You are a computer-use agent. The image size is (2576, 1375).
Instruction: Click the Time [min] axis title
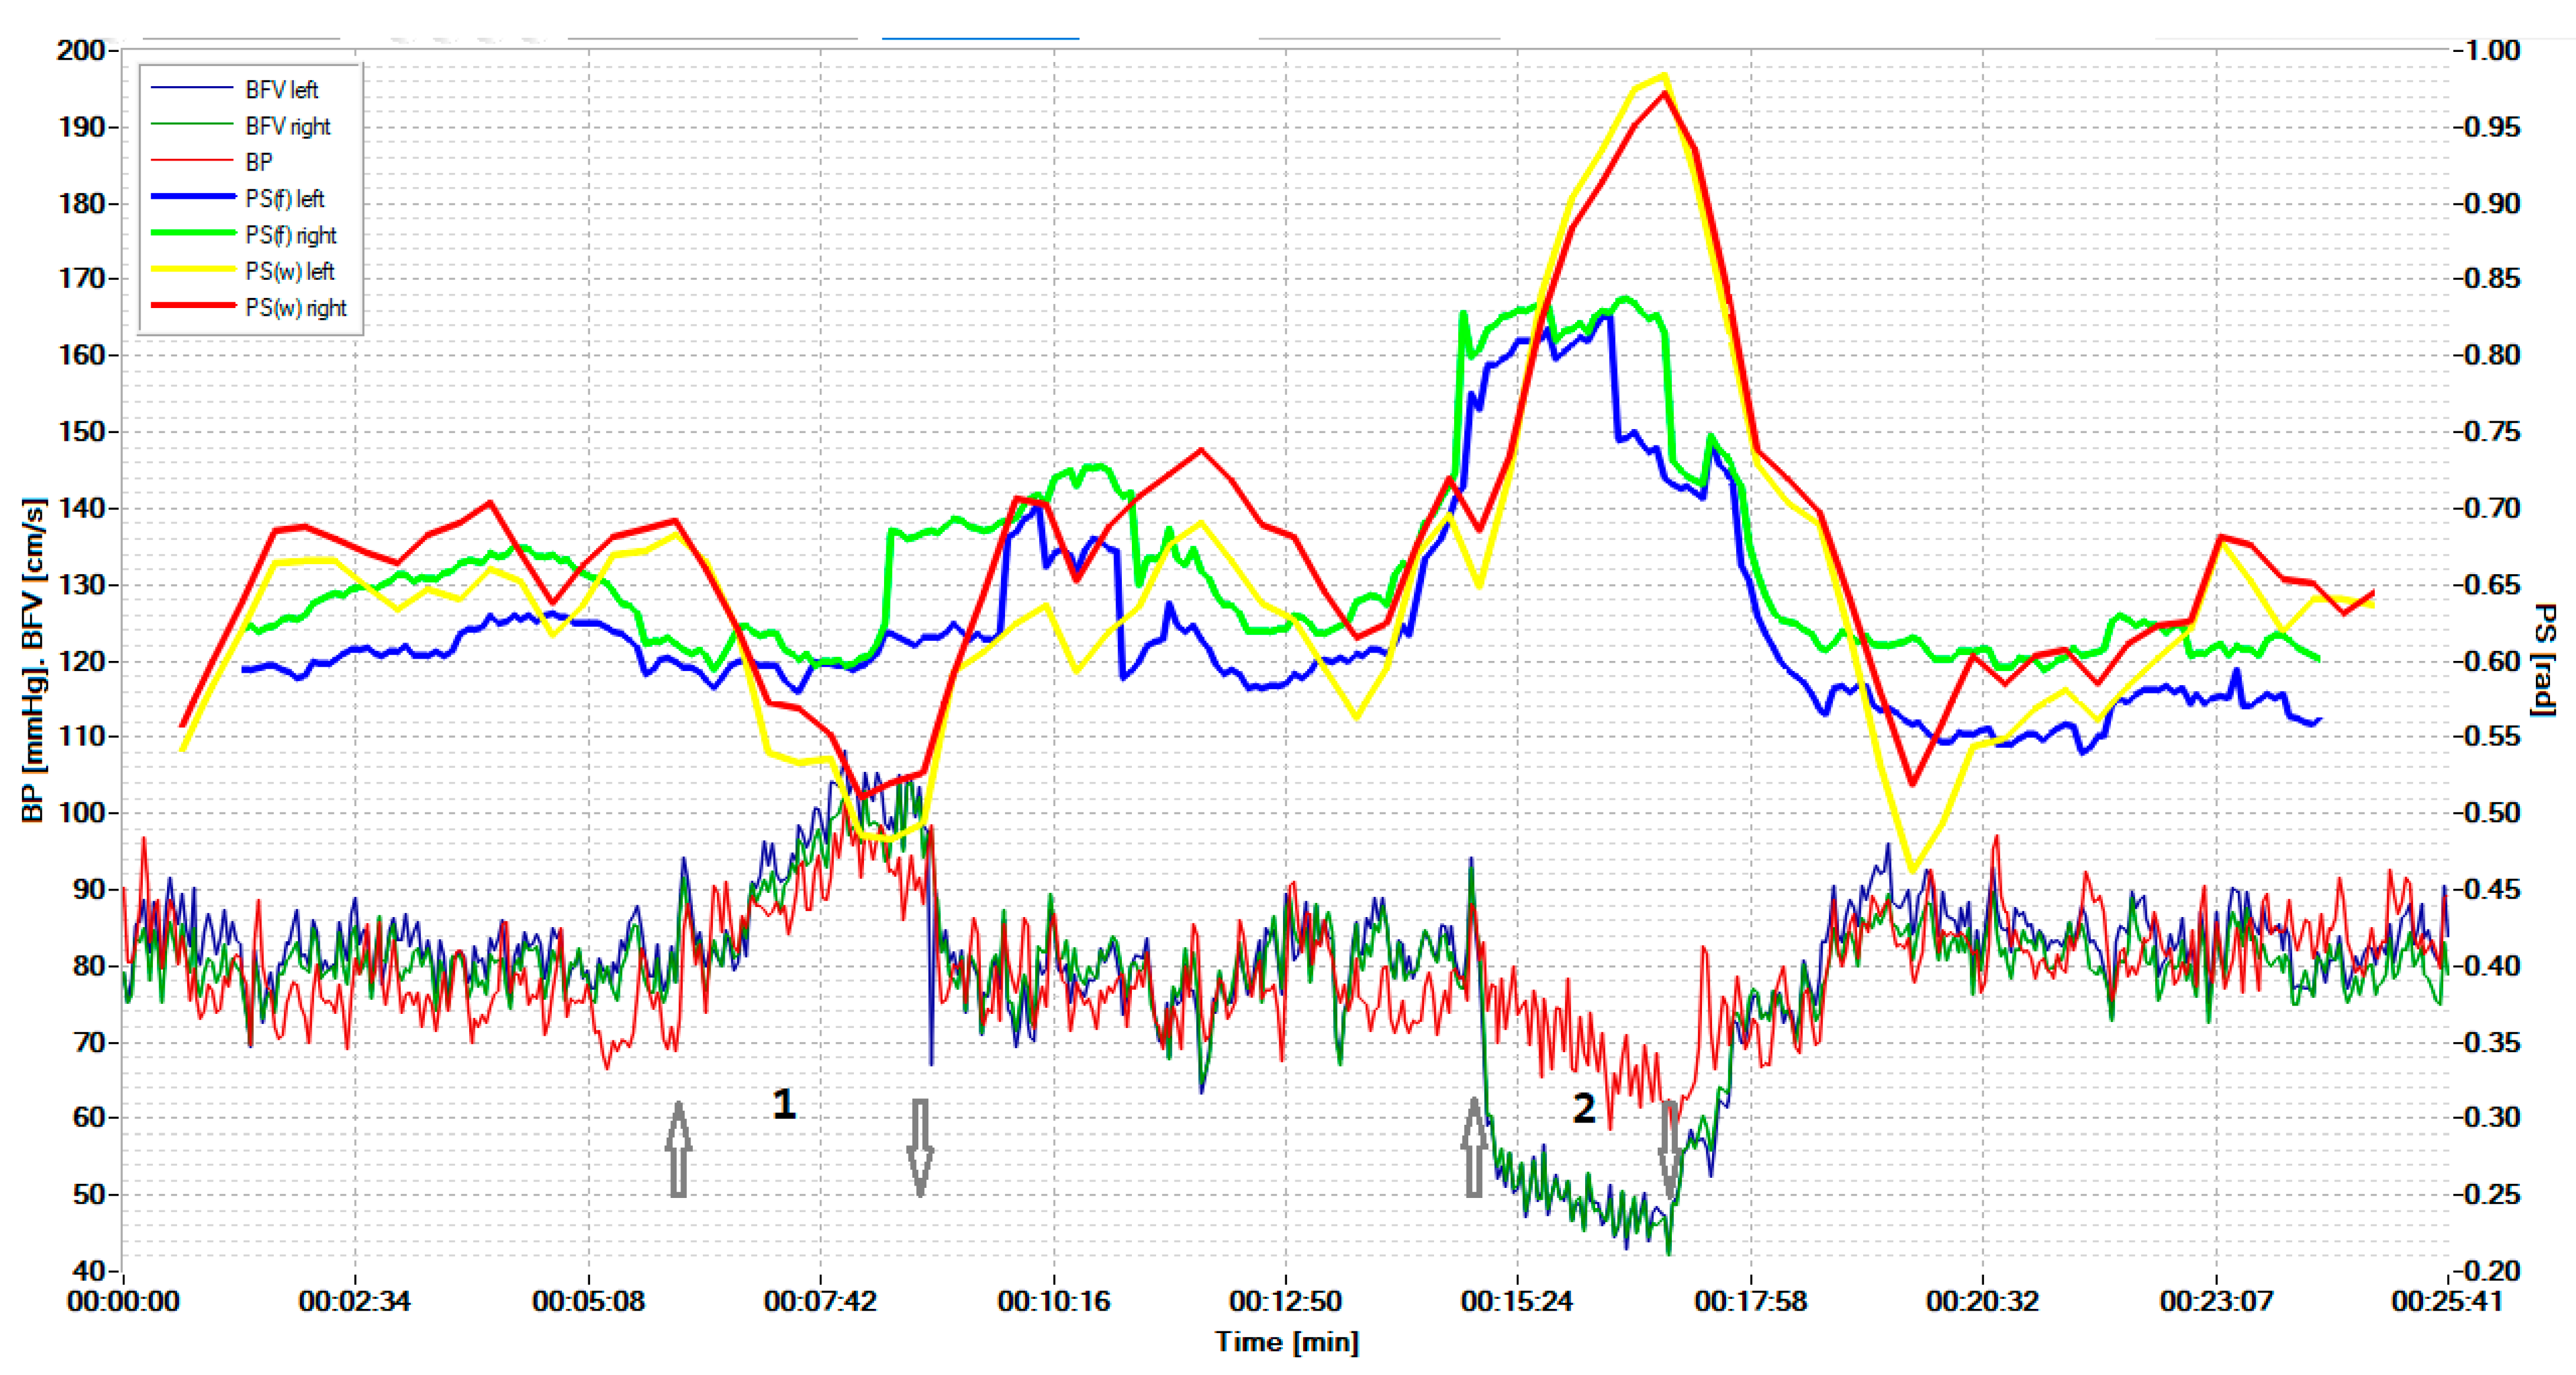pyautogui.click(x=1287, y=1342)
